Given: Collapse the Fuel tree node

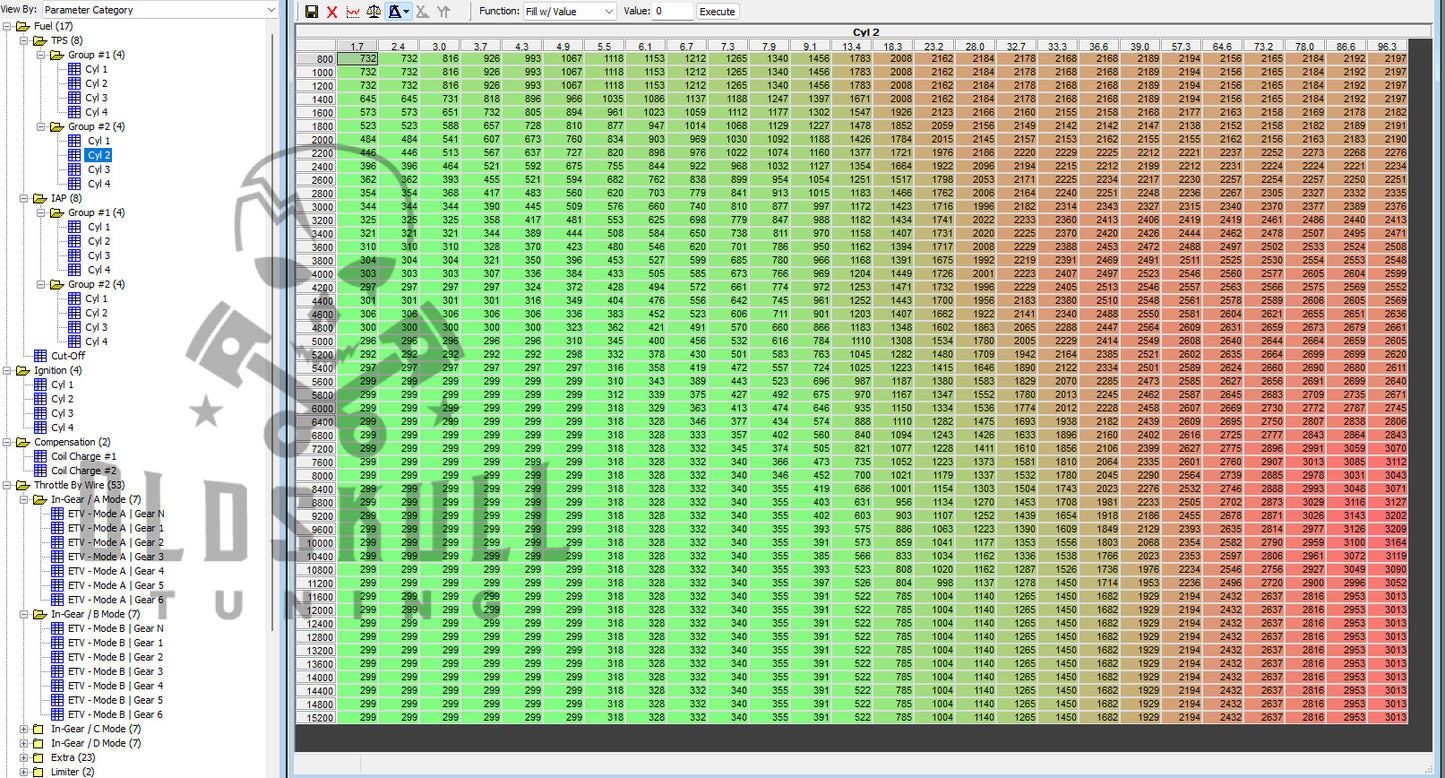Looking at the screenshot, I should pyautogui.click(x=7, y=26).
